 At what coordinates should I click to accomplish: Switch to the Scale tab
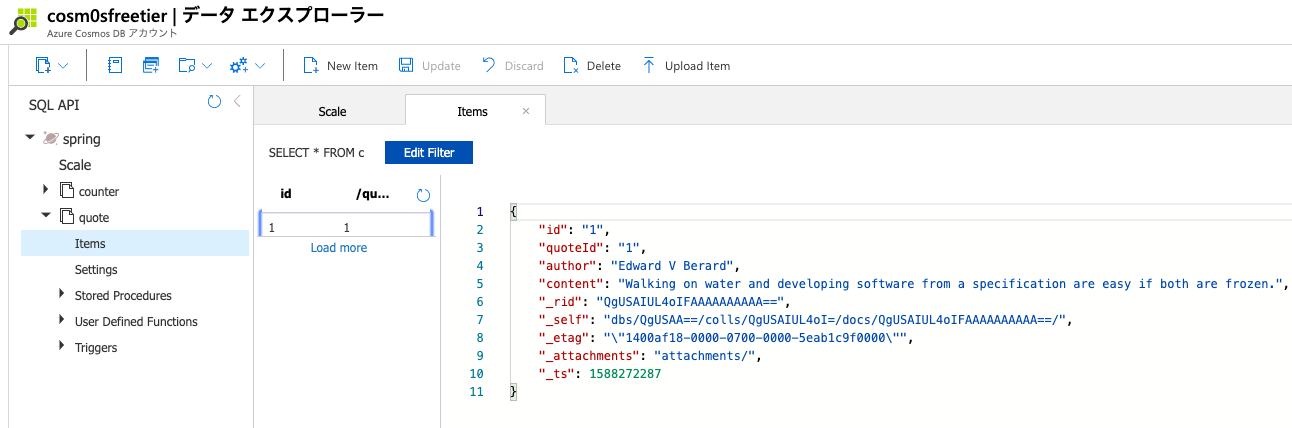[x=332, y=112]
